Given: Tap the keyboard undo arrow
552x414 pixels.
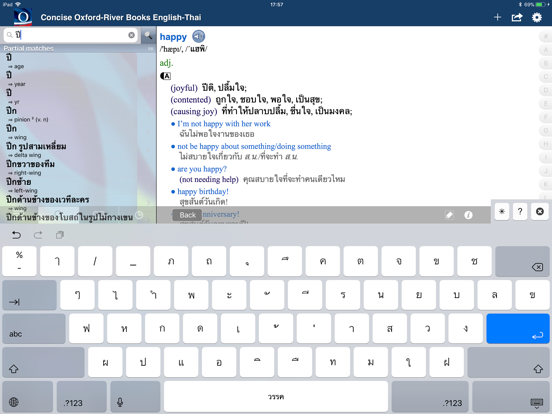Looking at the screenshot, I should [16, 235].
